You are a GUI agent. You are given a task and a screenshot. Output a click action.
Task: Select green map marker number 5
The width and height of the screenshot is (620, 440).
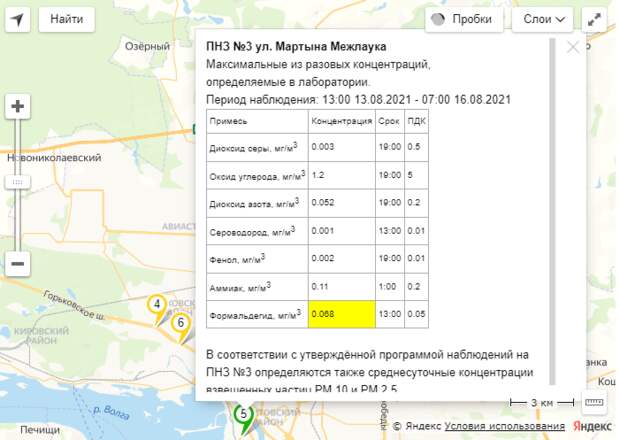pos(242,414)
